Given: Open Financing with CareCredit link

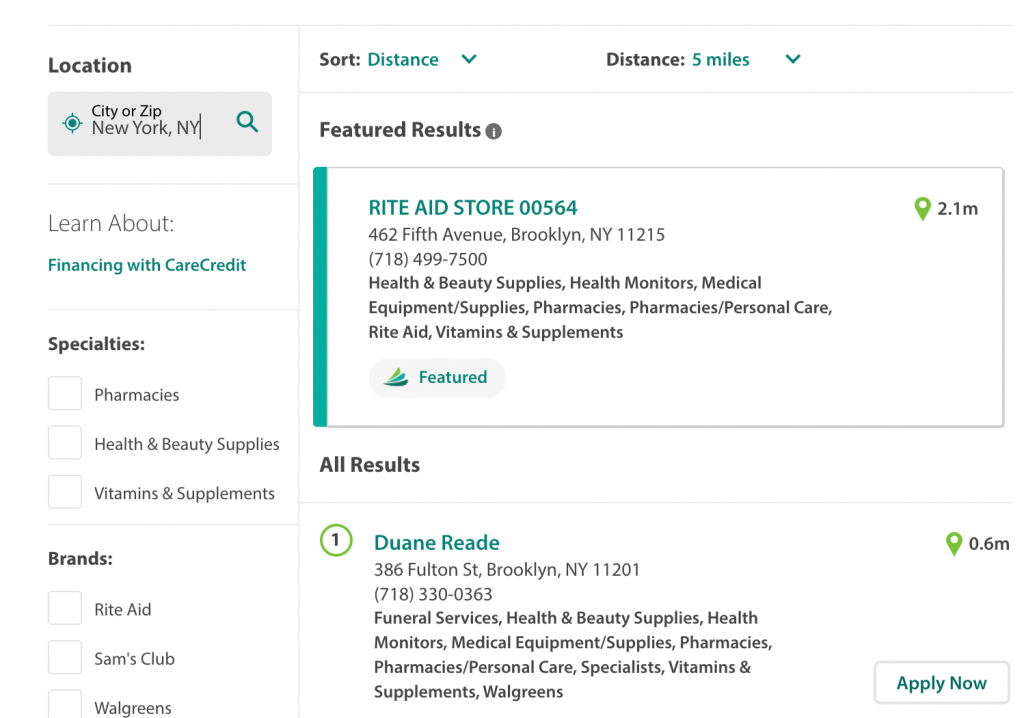Looking at the screenshot, I should [147, 265].
